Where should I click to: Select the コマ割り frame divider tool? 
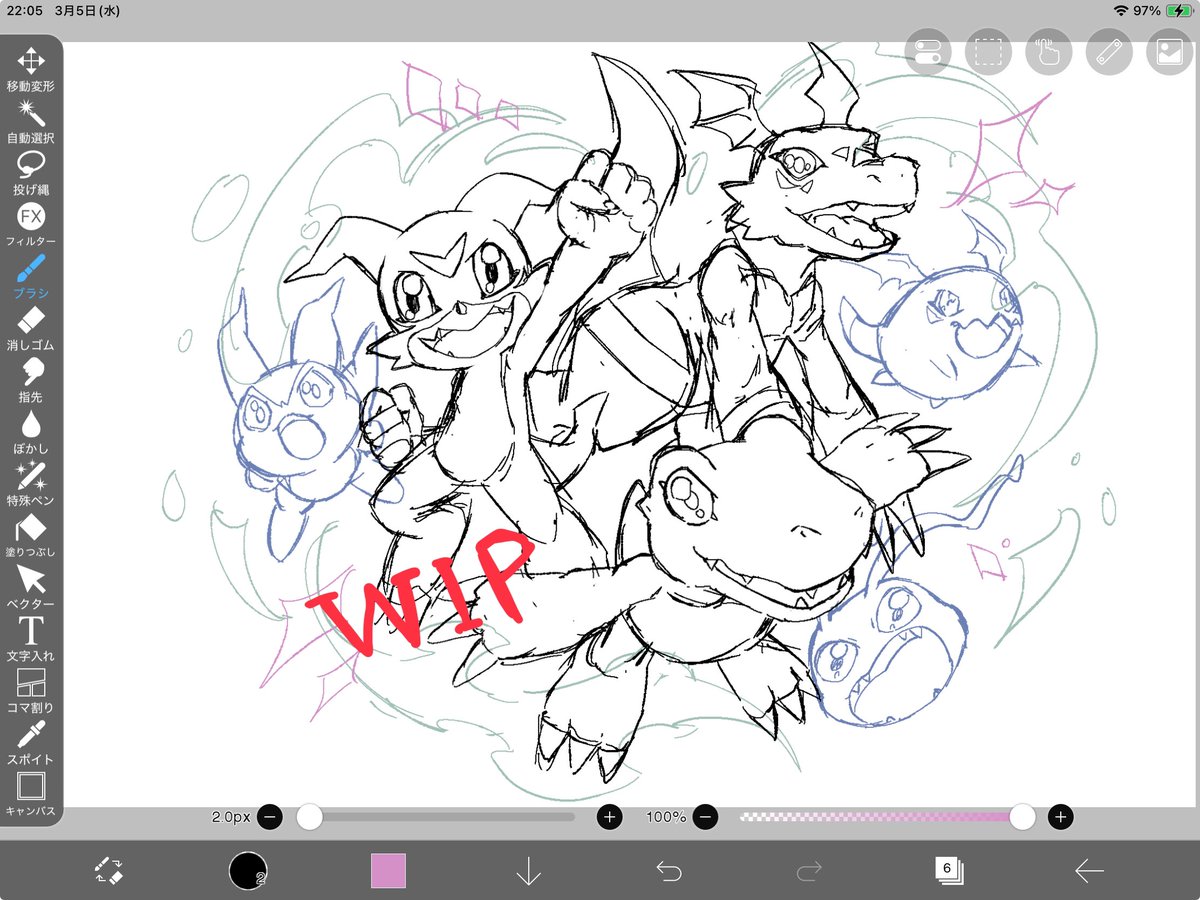click(x=31, y=692)
